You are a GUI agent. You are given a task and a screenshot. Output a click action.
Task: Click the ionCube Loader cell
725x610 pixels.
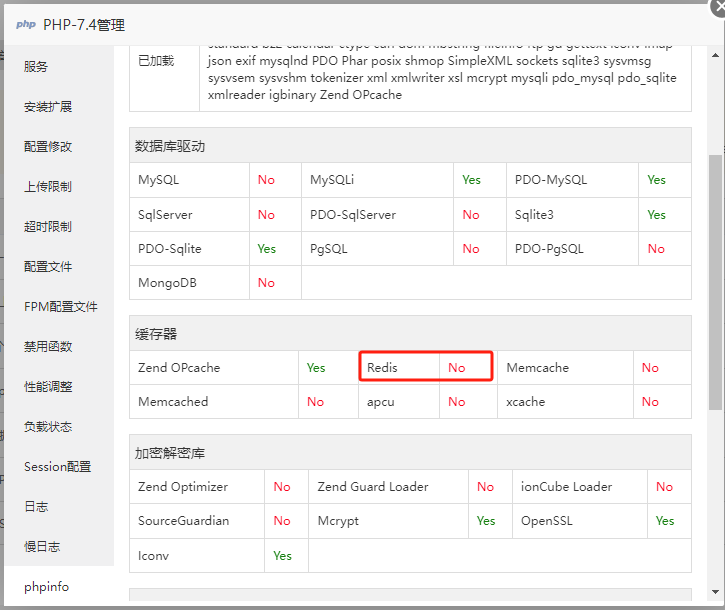[x=580, y=487]
